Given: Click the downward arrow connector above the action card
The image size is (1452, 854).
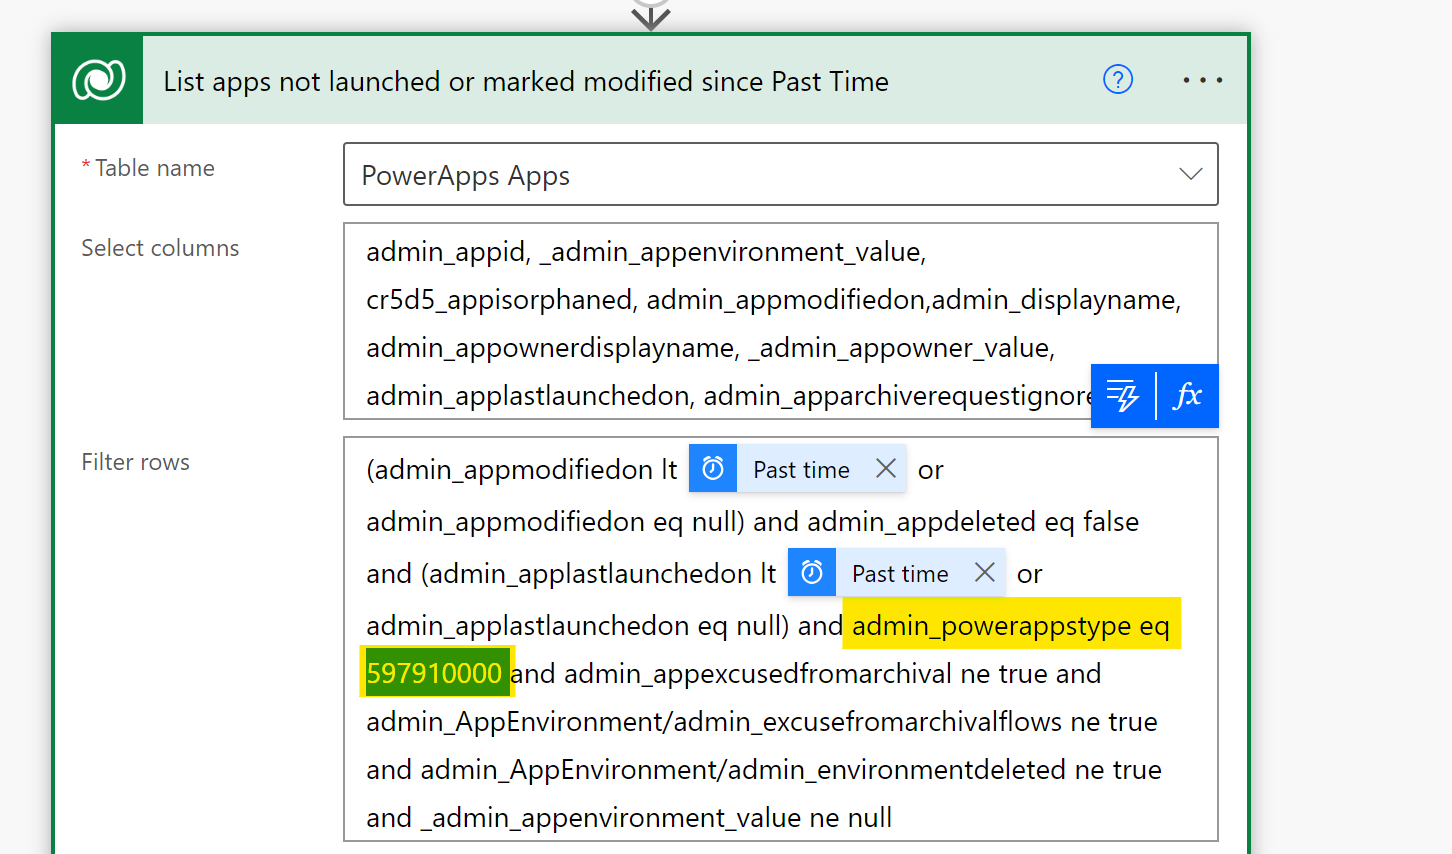Looking at the screenshot, I should point(651,14).
